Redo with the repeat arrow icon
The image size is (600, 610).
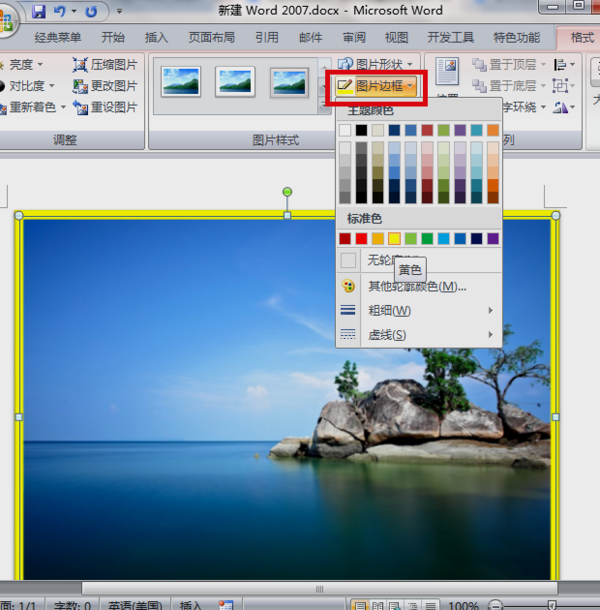tap(91, 12)
